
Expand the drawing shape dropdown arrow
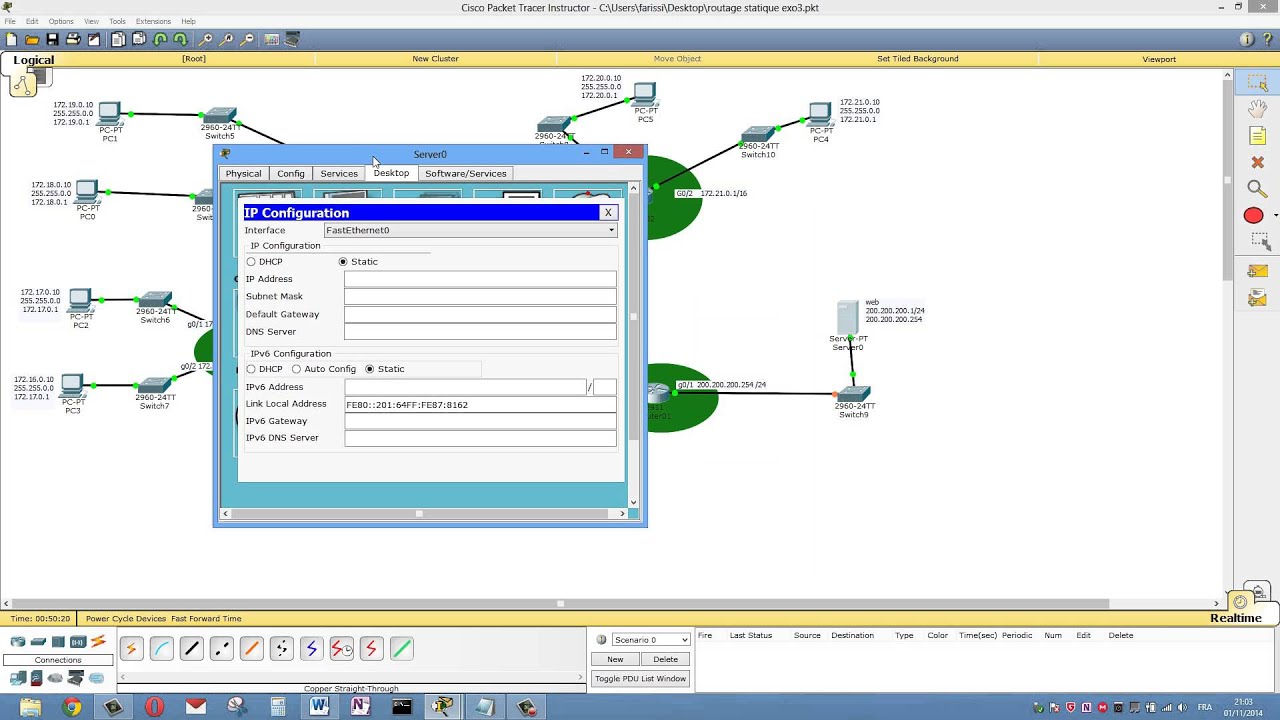(x=1275, y=216)
